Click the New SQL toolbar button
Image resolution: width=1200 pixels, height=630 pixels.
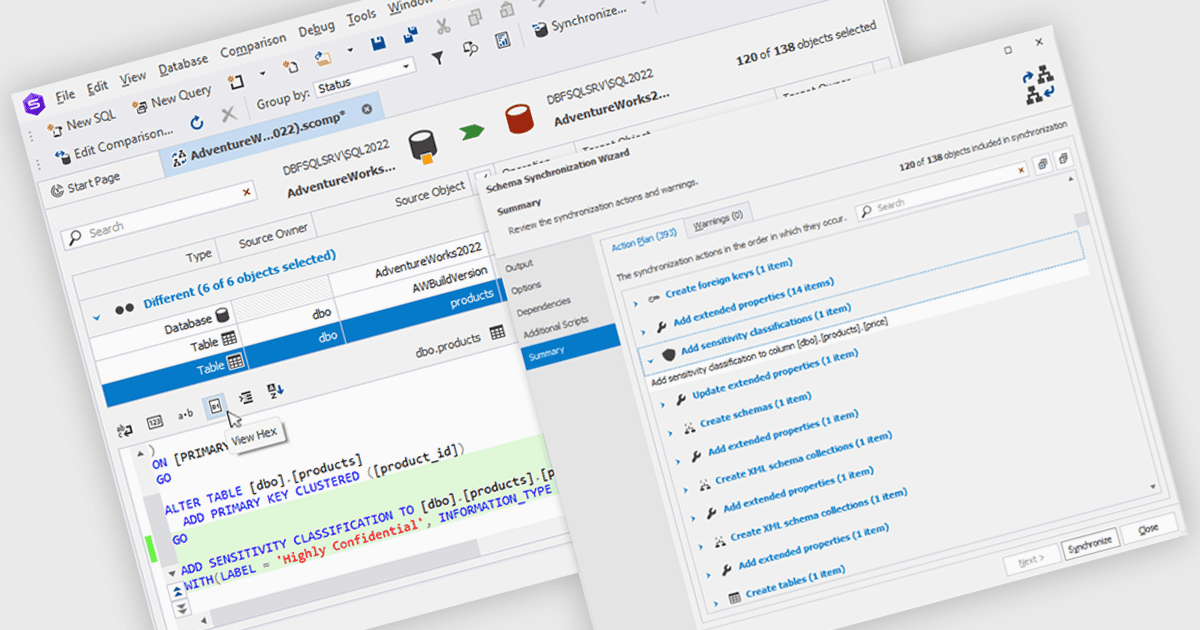coord(81,121)
